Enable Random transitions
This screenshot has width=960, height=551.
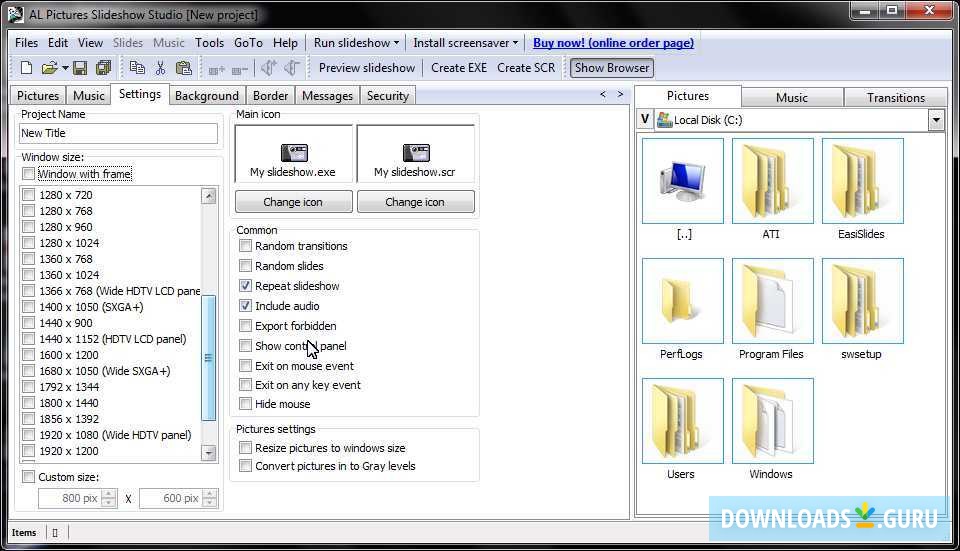click(246, 246)
